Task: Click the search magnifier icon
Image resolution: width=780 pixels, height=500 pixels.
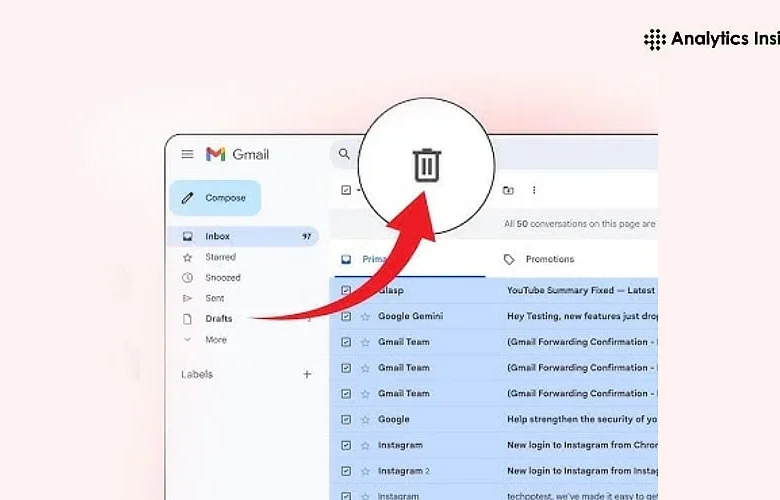Action: [344, 154]
